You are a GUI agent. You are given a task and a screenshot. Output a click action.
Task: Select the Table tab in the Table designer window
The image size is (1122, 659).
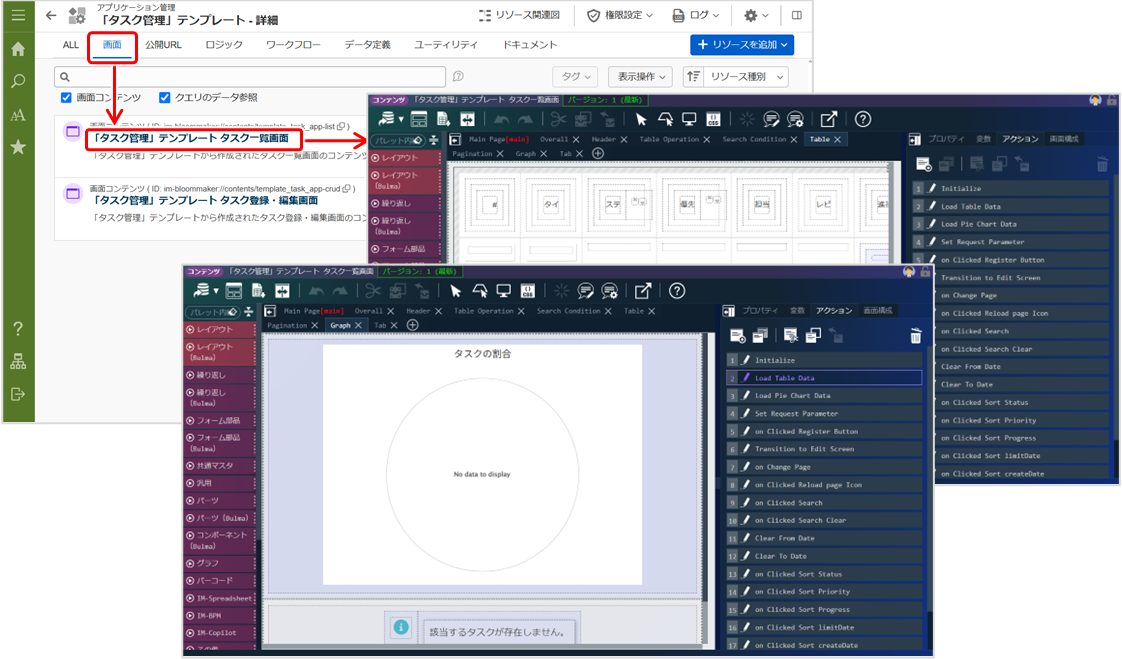pos(819,140)
